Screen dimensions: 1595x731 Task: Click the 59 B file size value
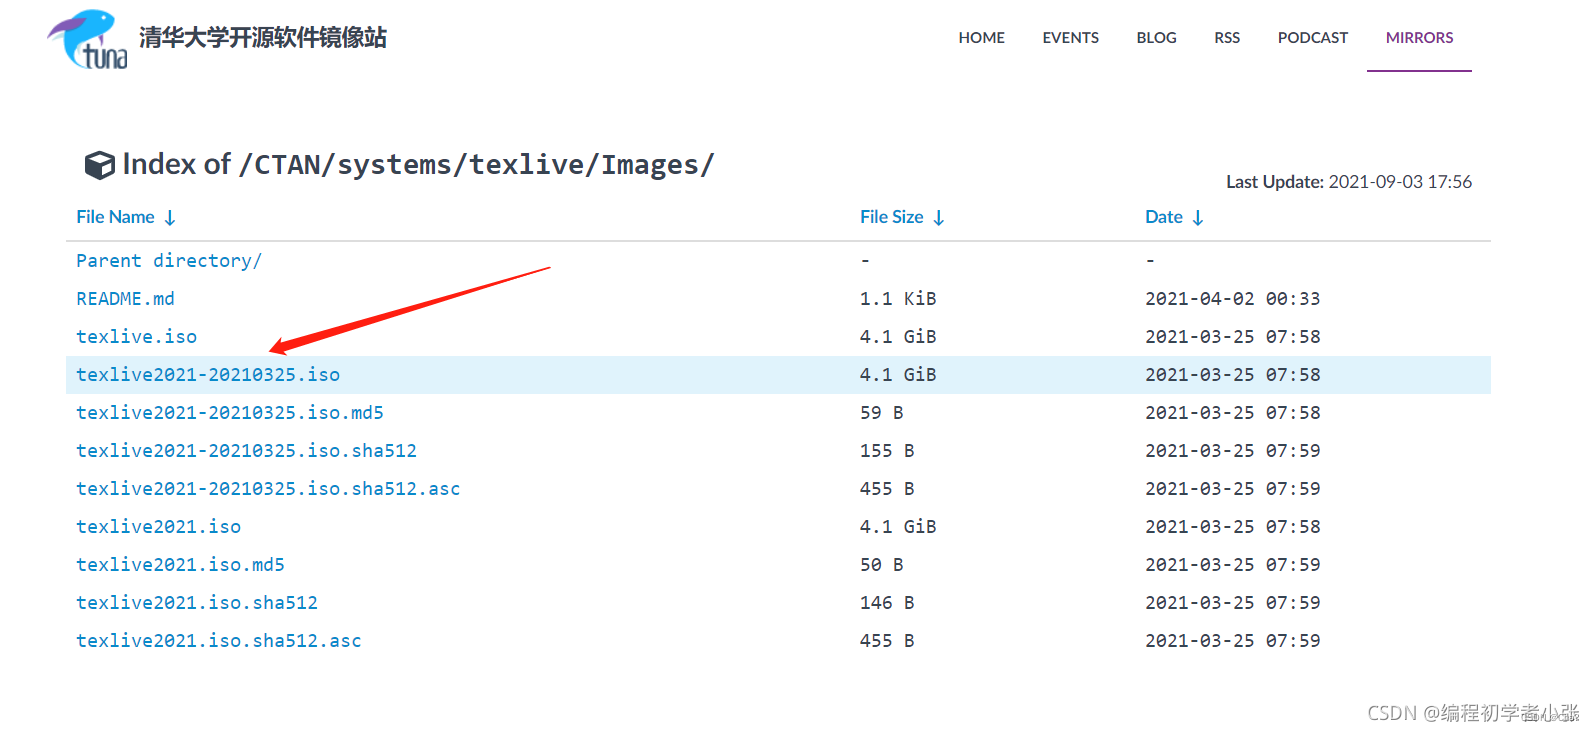click(882, 413)
